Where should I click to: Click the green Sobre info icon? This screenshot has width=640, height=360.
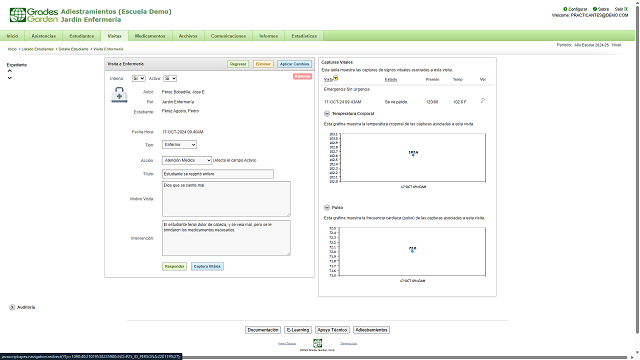(x=595, y=9)
